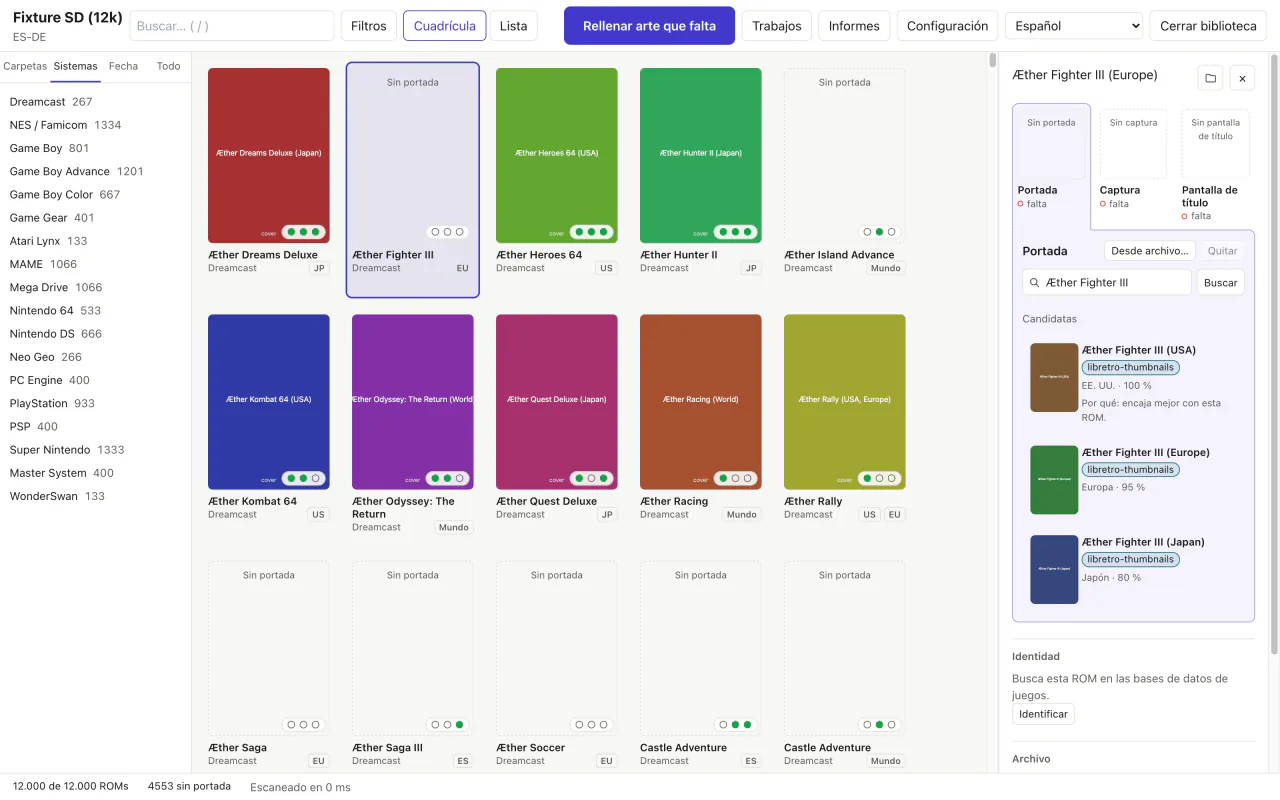Select Nintendo 64 system
Image resolution: width=1280 pixels, height=800 pixels.
[95, 310]
